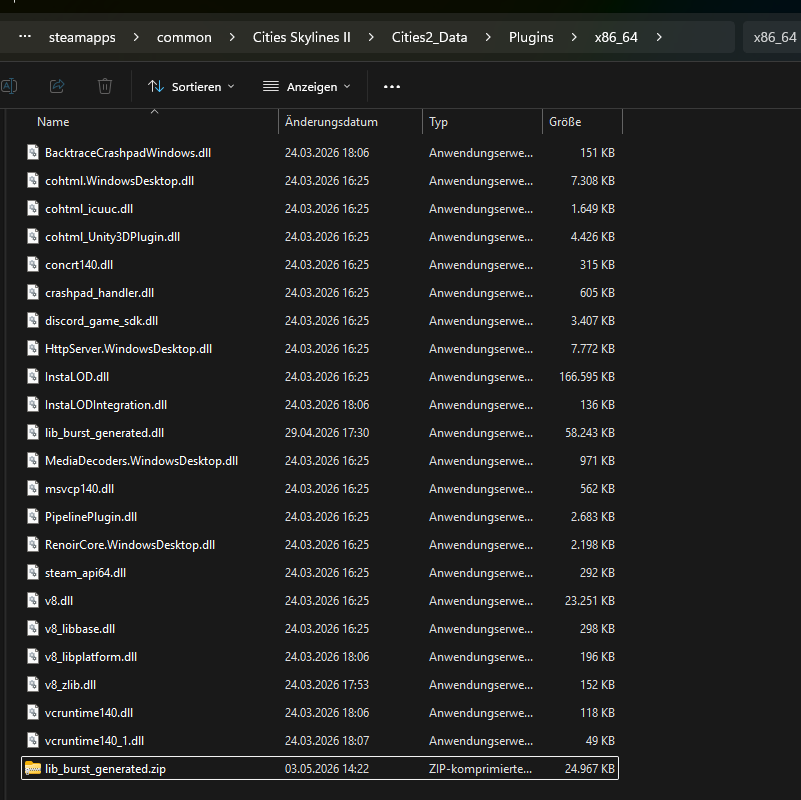Screen dimensions: 801x800
Task: Select the HttpServer.WindowsDesktop.dll file name
Action: [128, 349]
